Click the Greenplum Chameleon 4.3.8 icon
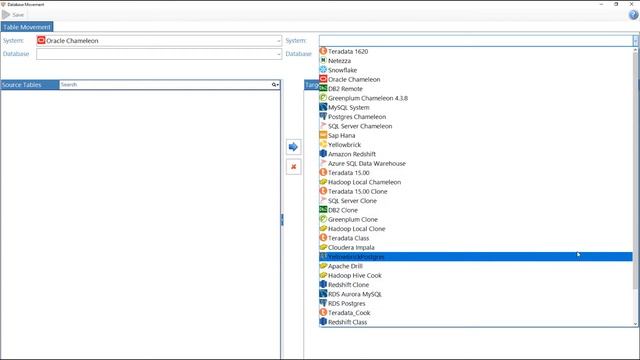This screenshot has width=640, height=360. (323, 98)
